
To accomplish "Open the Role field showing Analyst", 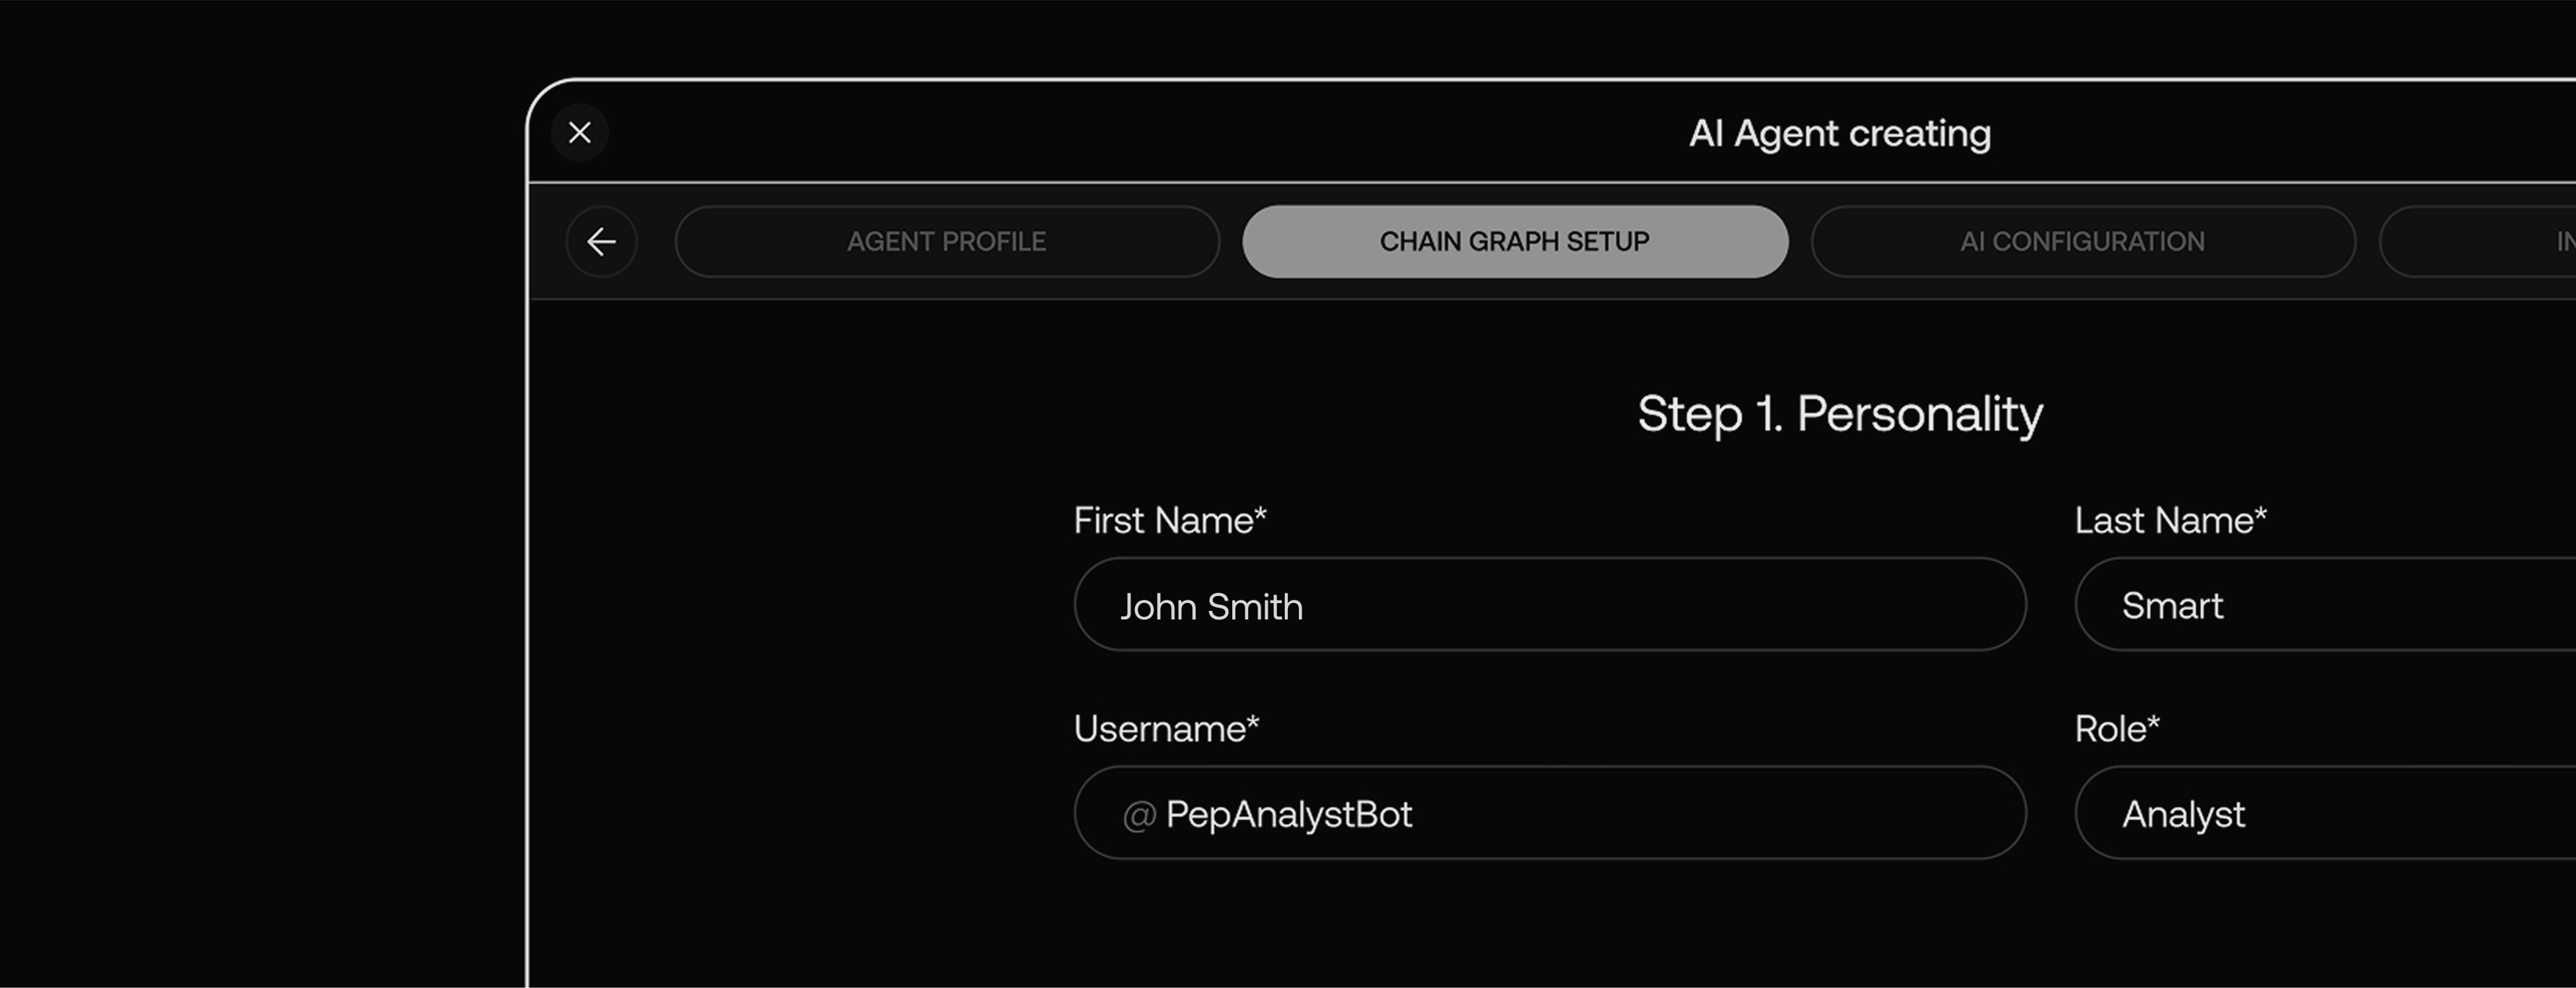I will point(2320,814).
